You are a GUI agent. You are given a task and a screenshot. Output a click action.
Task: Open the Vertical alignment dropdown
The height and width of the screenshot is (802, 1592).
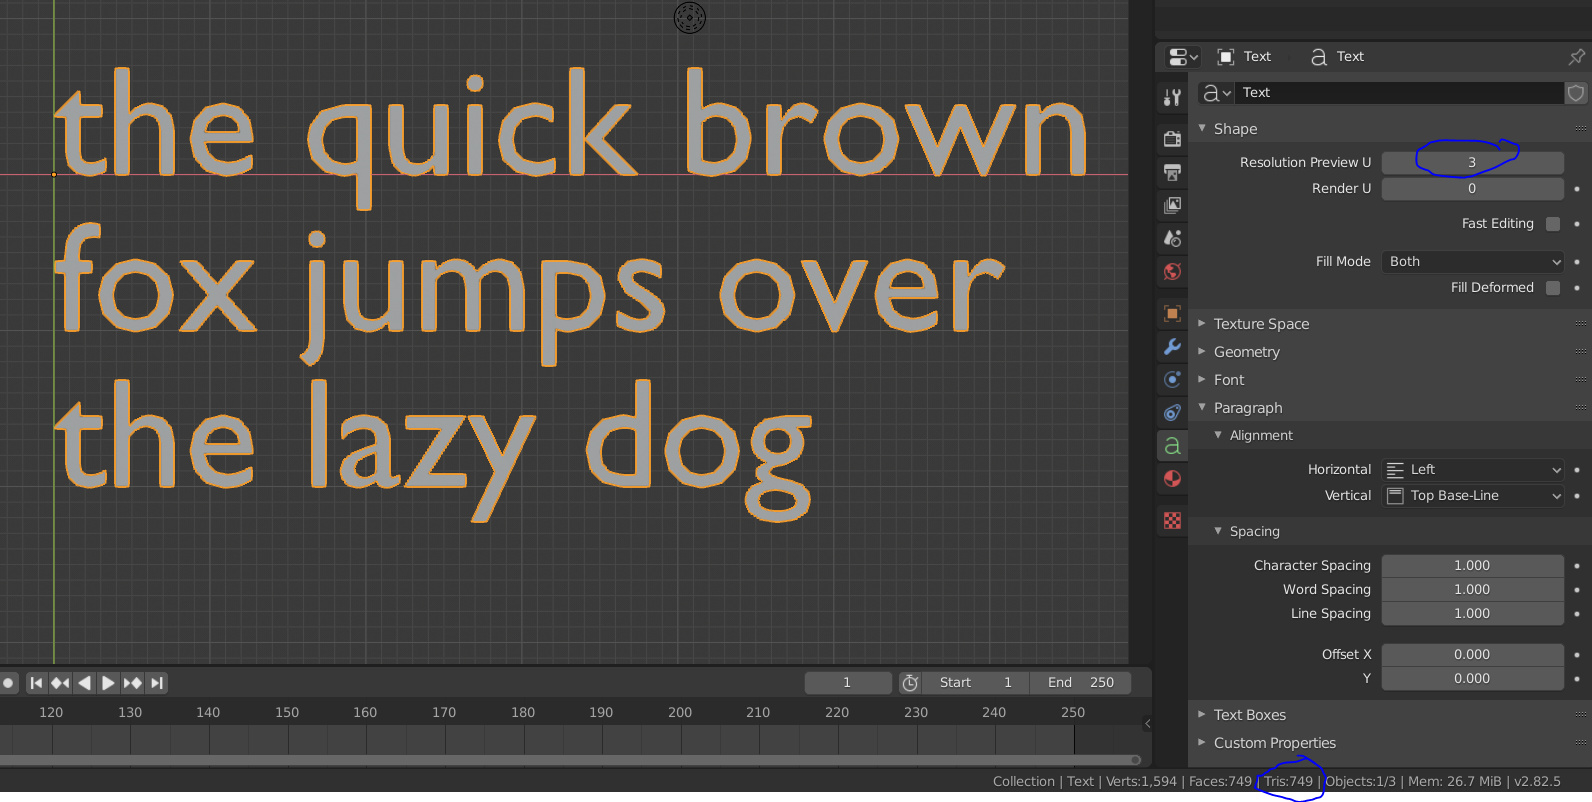(x=1473, y=496)
